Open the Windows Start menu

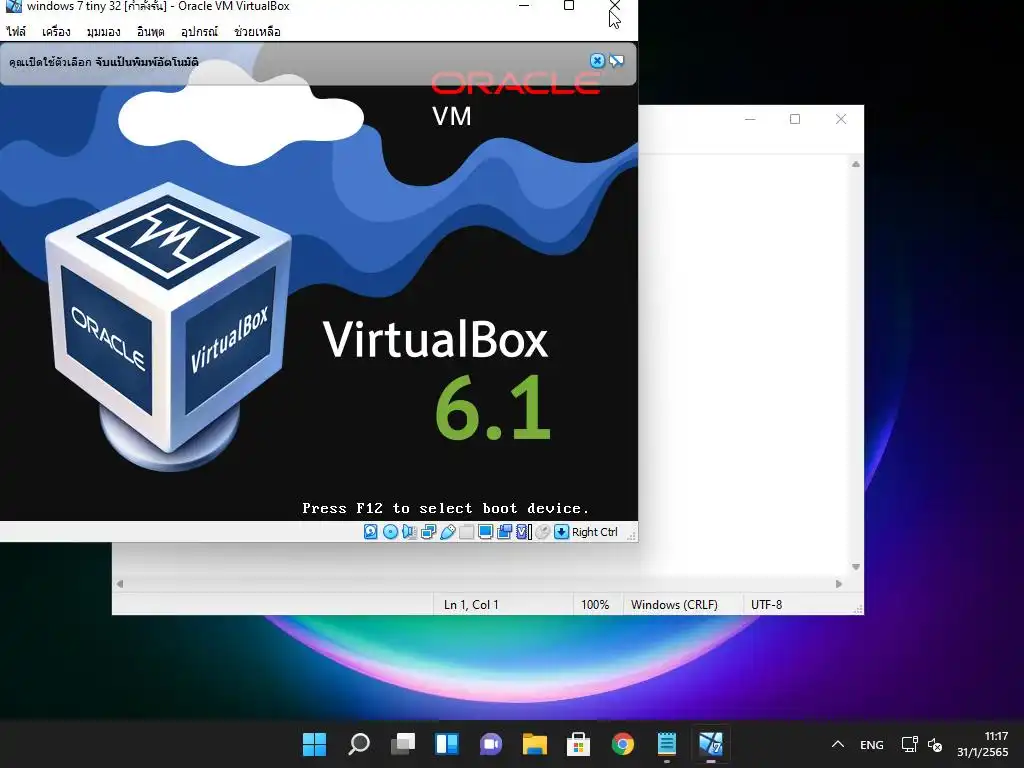314,744
